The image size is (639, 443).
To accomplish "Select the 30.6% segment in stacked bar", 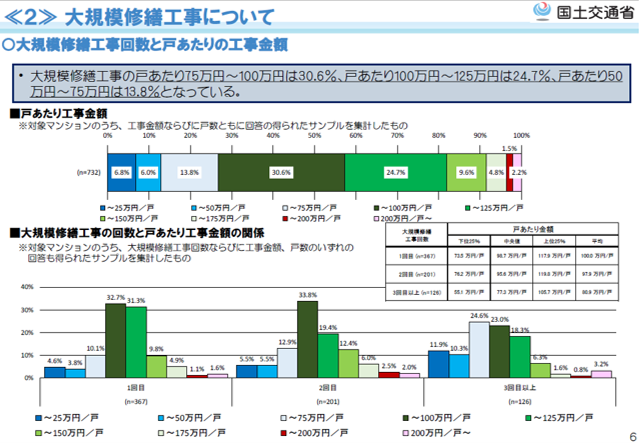I will pyautogui.click(x=281, y=172).
